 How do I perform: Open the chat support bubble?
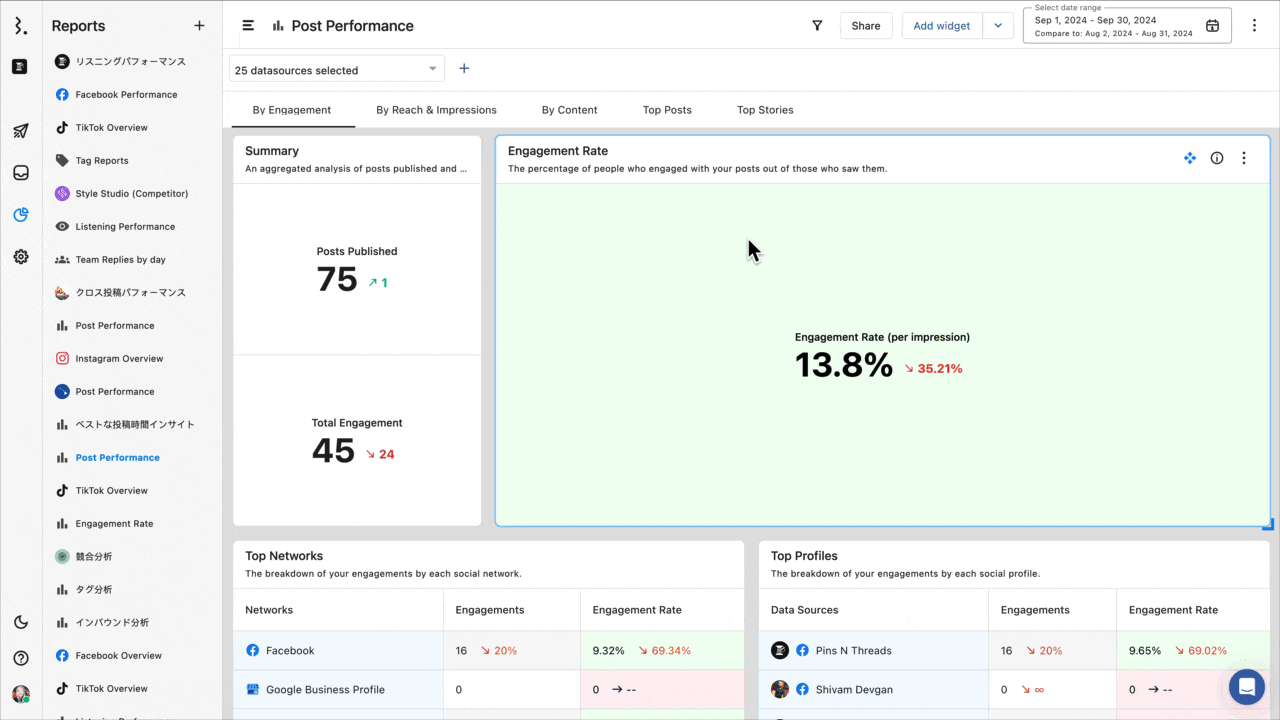[x=1246, y=687]
